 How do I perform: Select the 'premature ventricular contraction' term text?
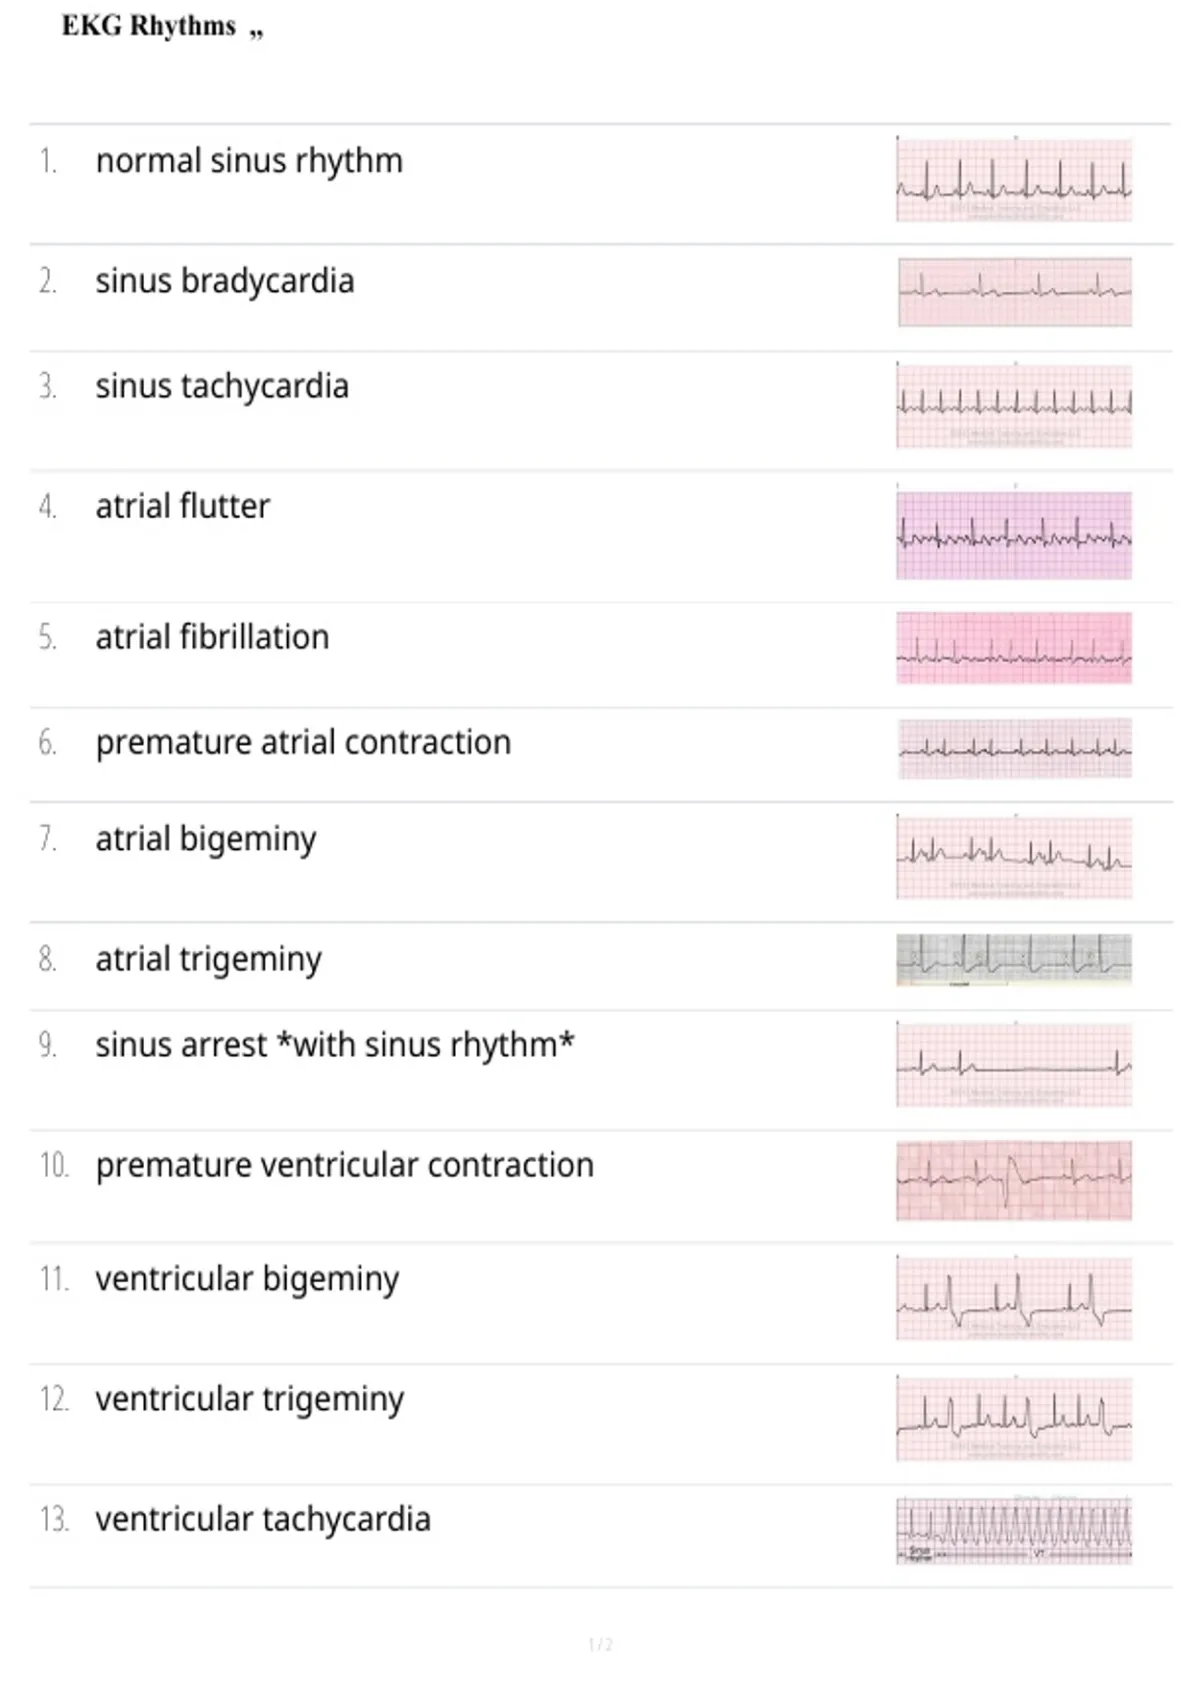pos(344,1166)
